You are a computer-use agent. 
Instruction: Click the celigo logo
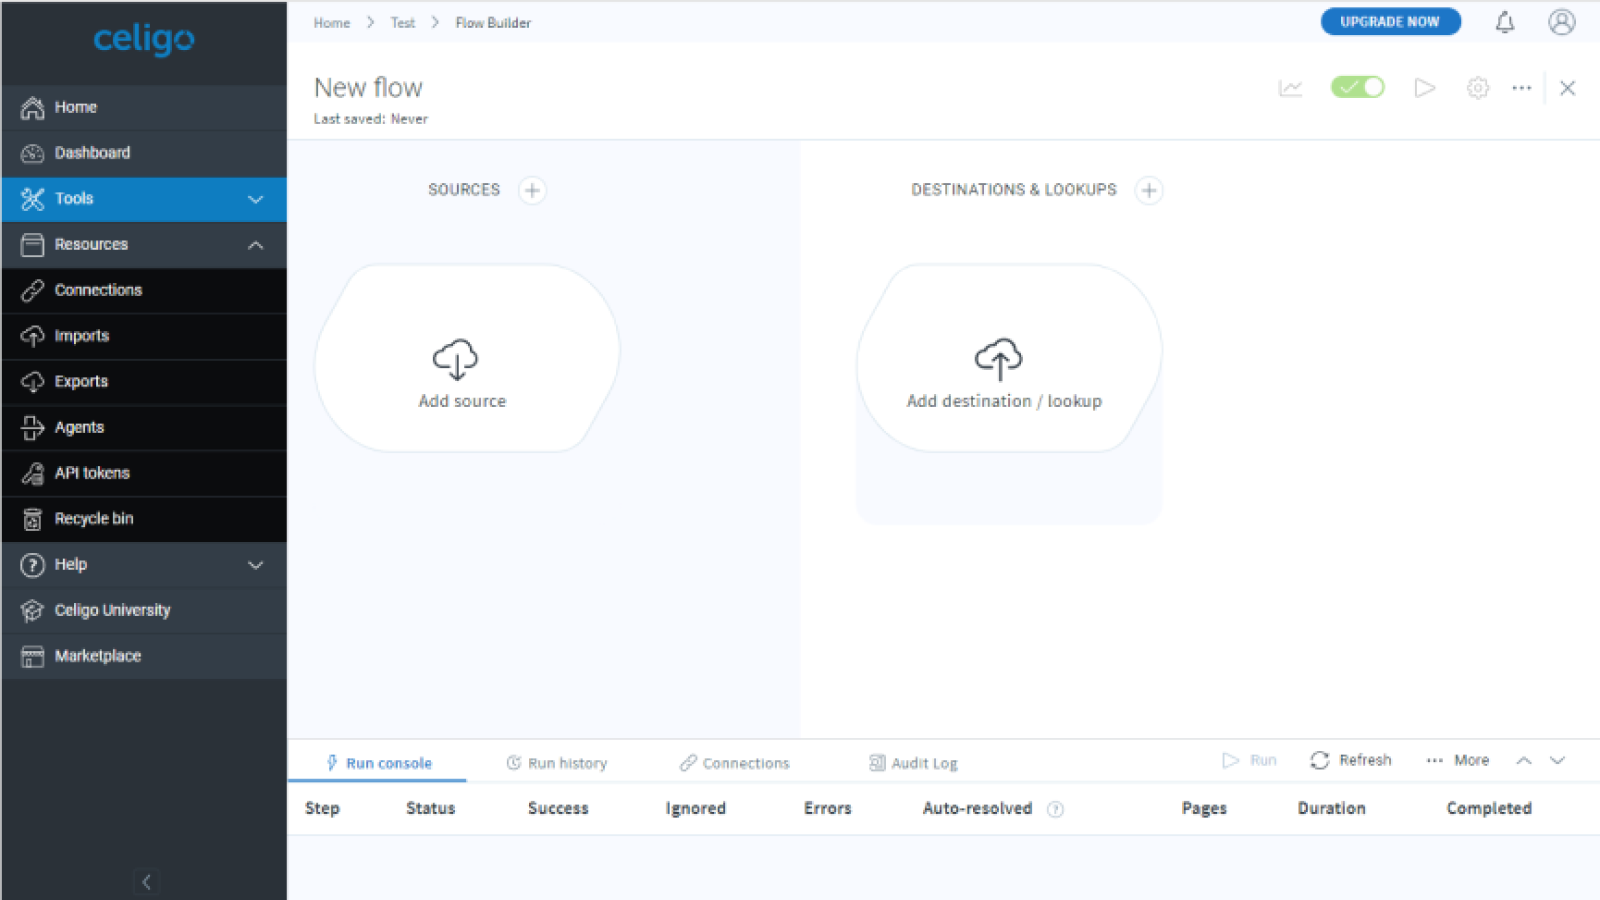(144, 39)
